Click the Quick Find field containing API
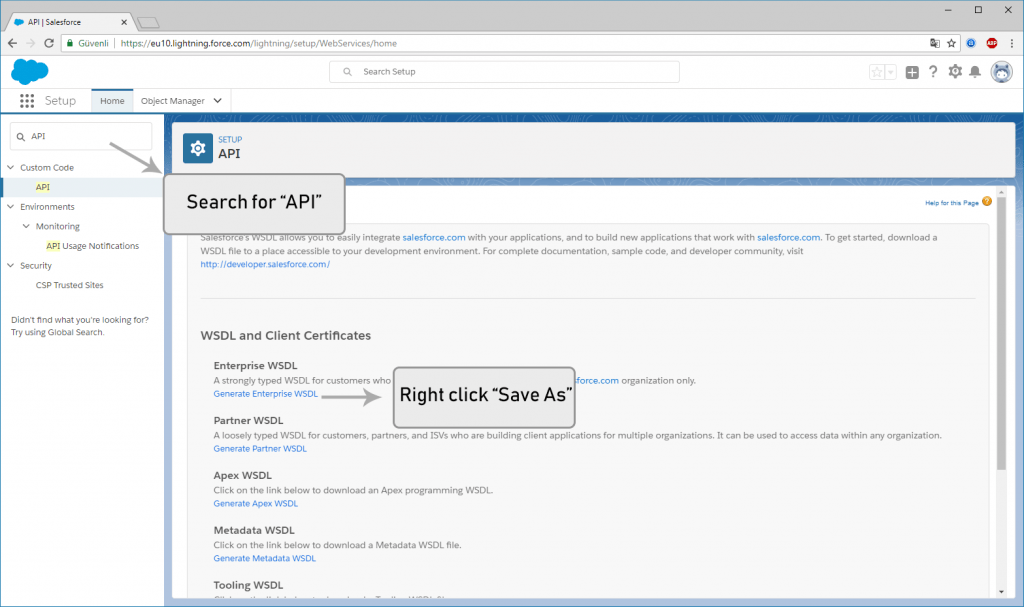The image size is (1024, 607). click(81, 137)
